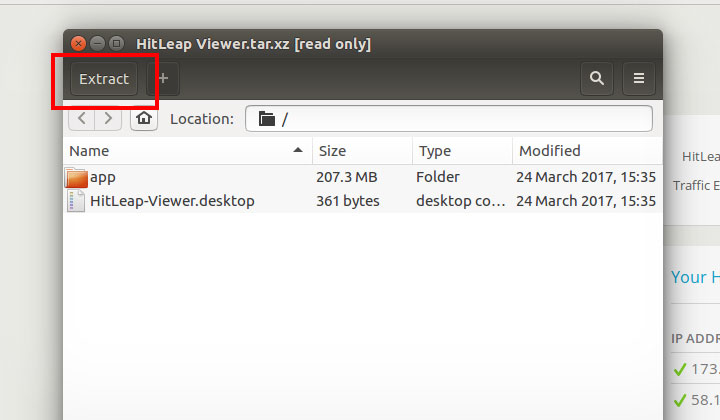Go to the home location
720x420 pixels.
click(144, 118)
